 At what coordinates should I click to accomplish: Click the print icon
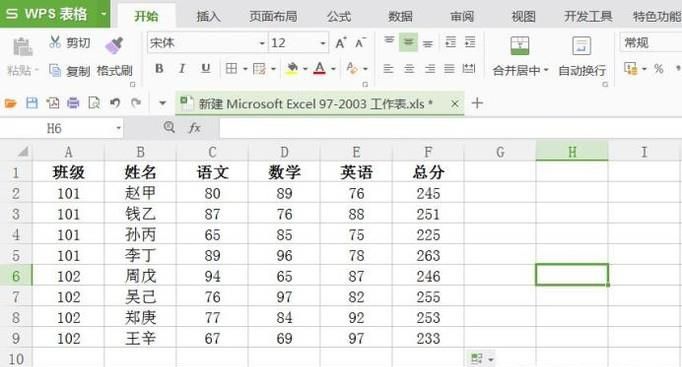click(x=73, y=103)
